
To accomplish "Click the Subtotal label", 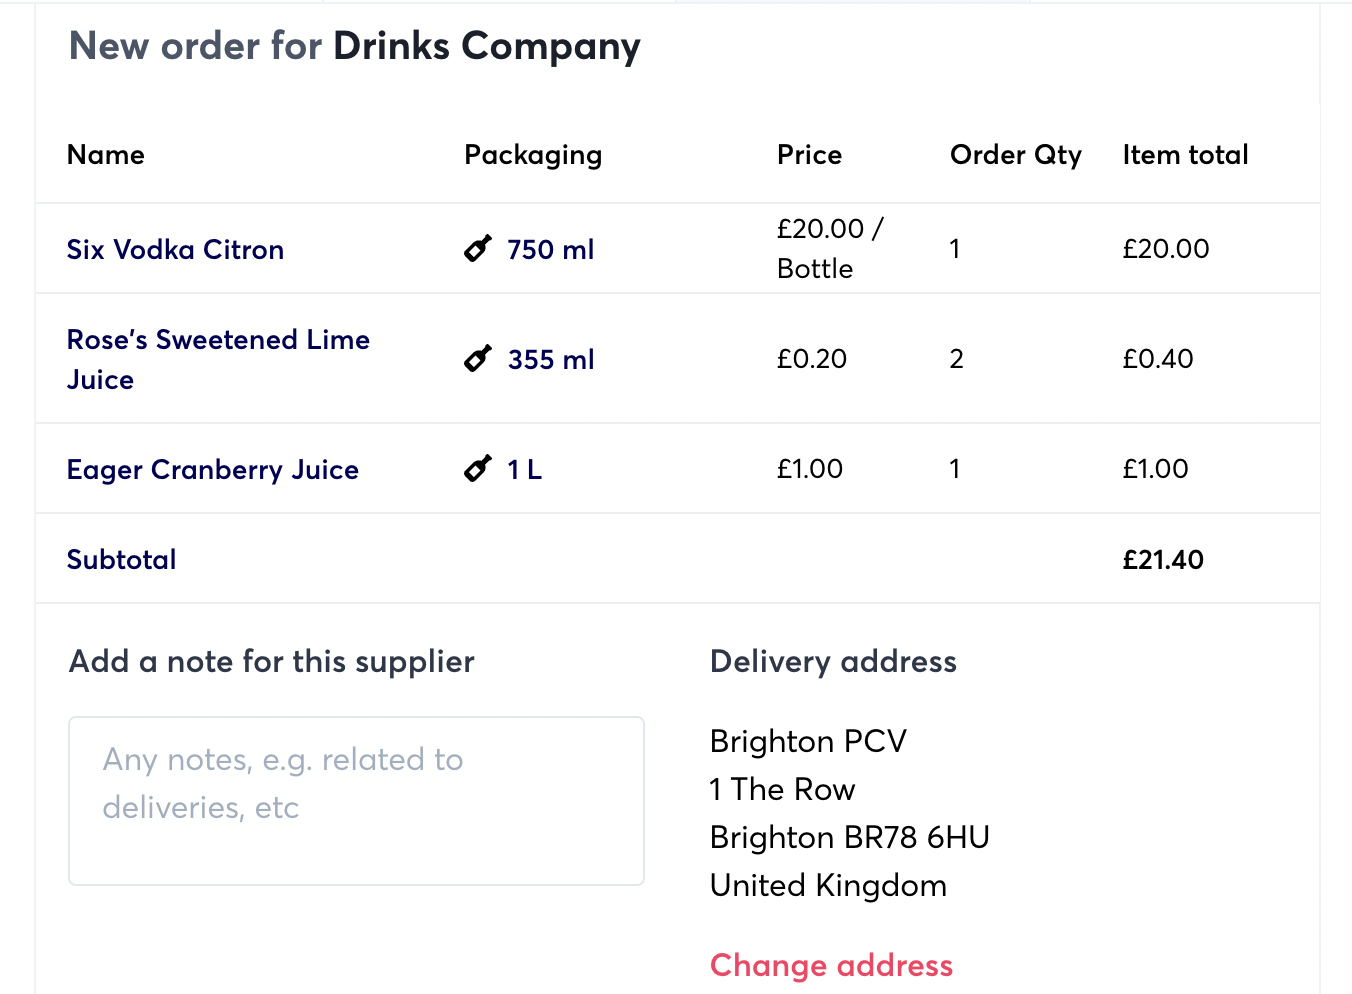I will (x=121, y=560).
